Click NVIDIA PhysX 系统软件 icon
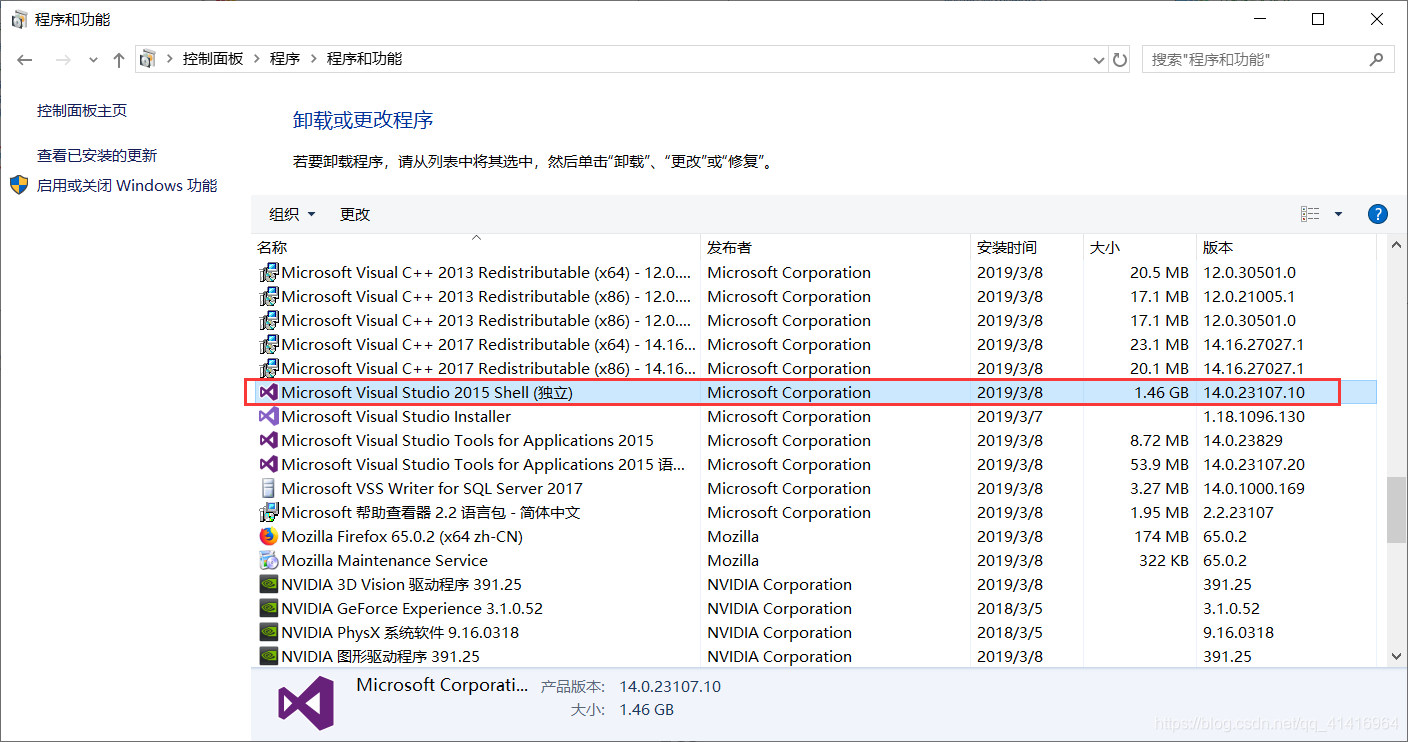Screen dimensions: 1408x742 coord(268,632)
